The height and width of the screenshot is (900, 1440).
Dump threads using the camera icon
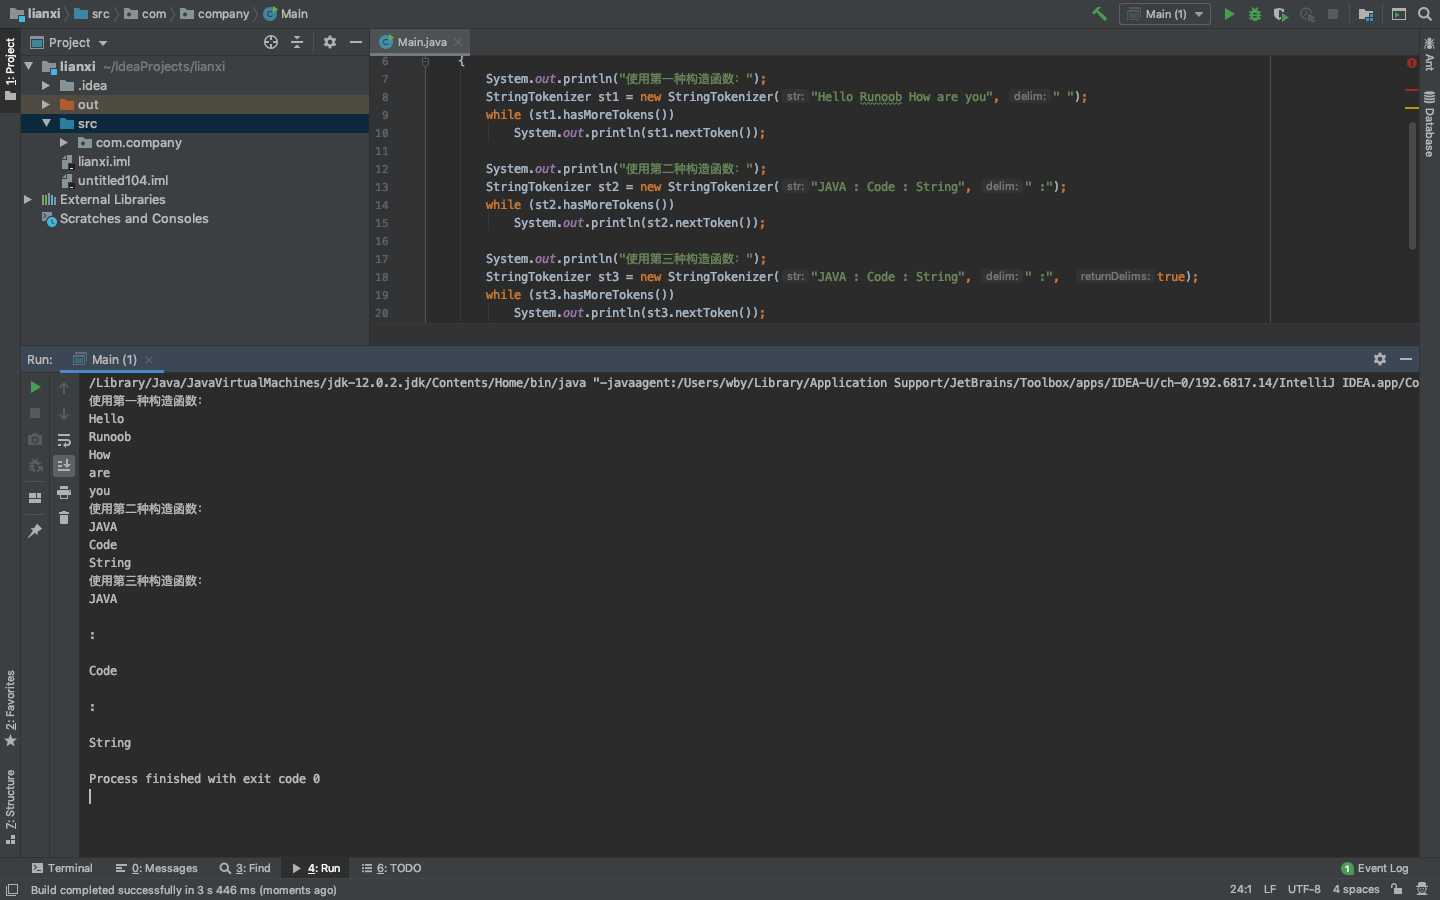(35, 439)
